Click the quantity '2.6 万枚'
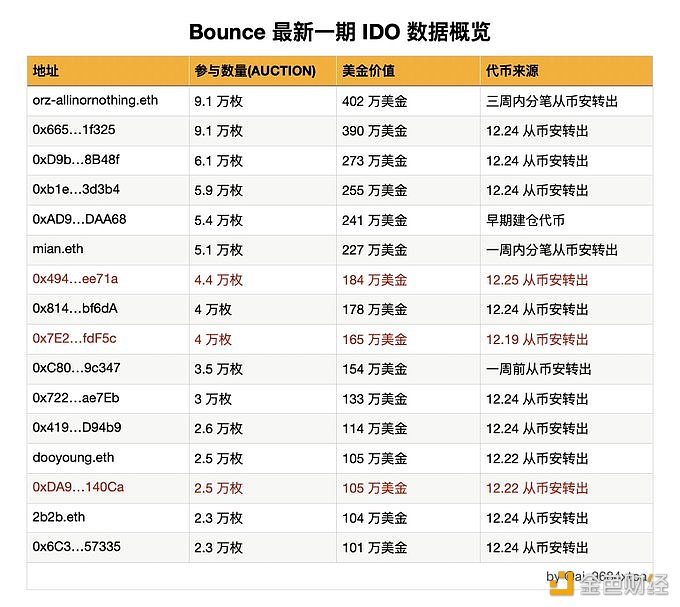The height and width of the screenshot is (607, 680). (219, 429)
